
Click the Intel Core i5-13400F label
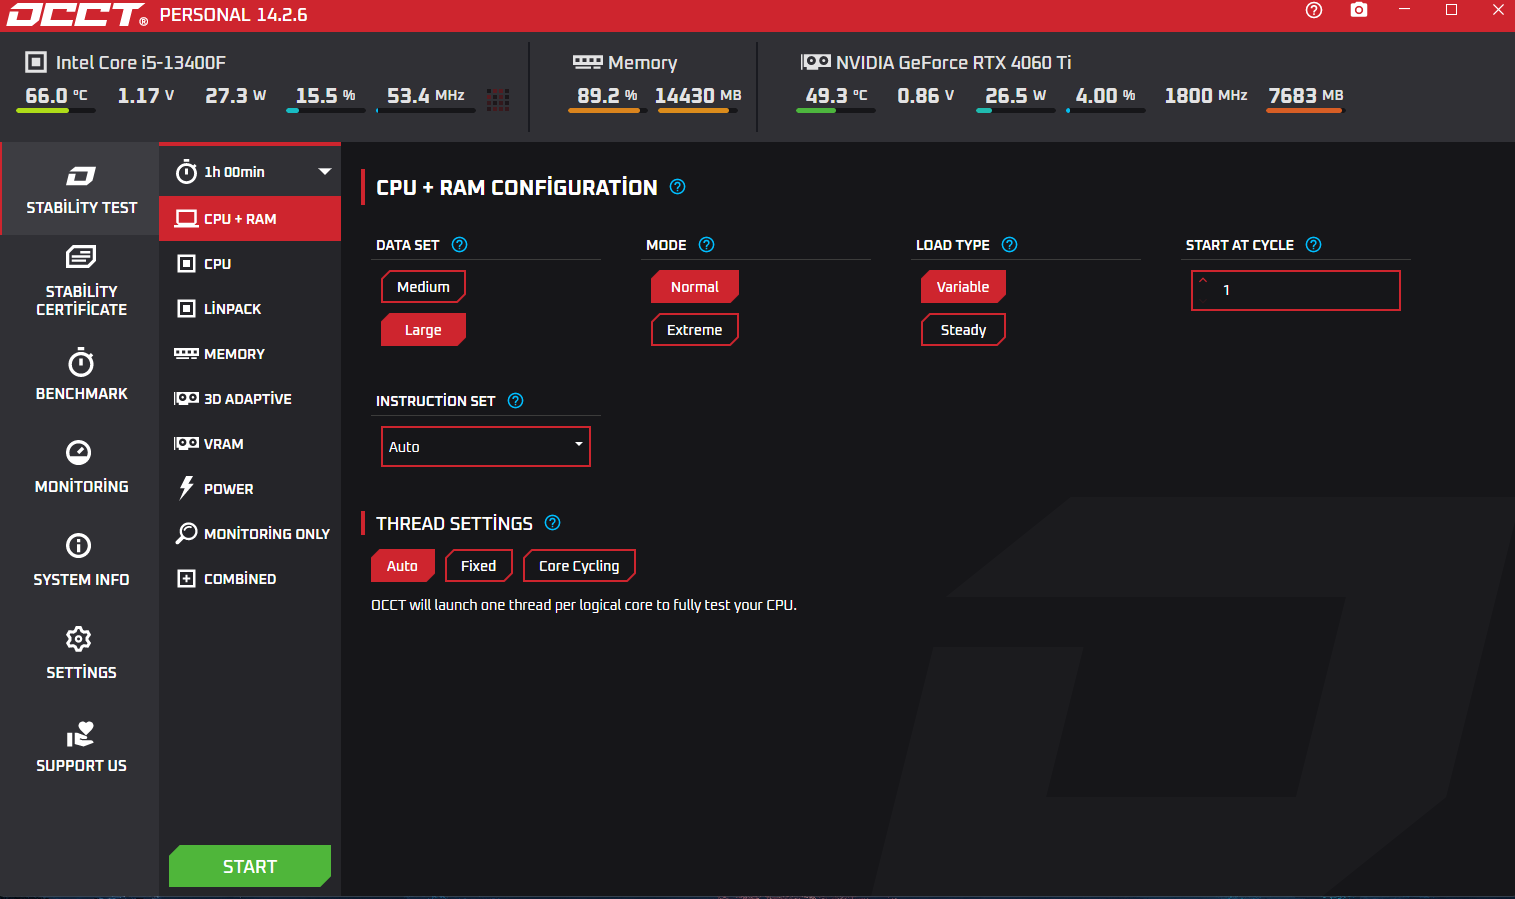click(141, 62)
